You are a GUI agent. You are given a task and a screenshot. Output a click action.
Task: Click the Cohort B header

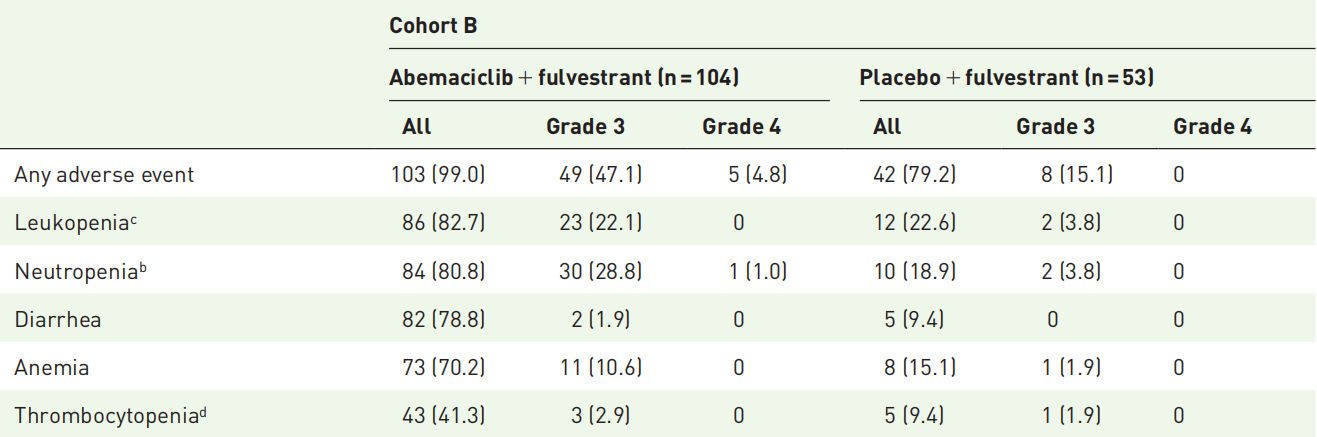click(x=433, y=26)
